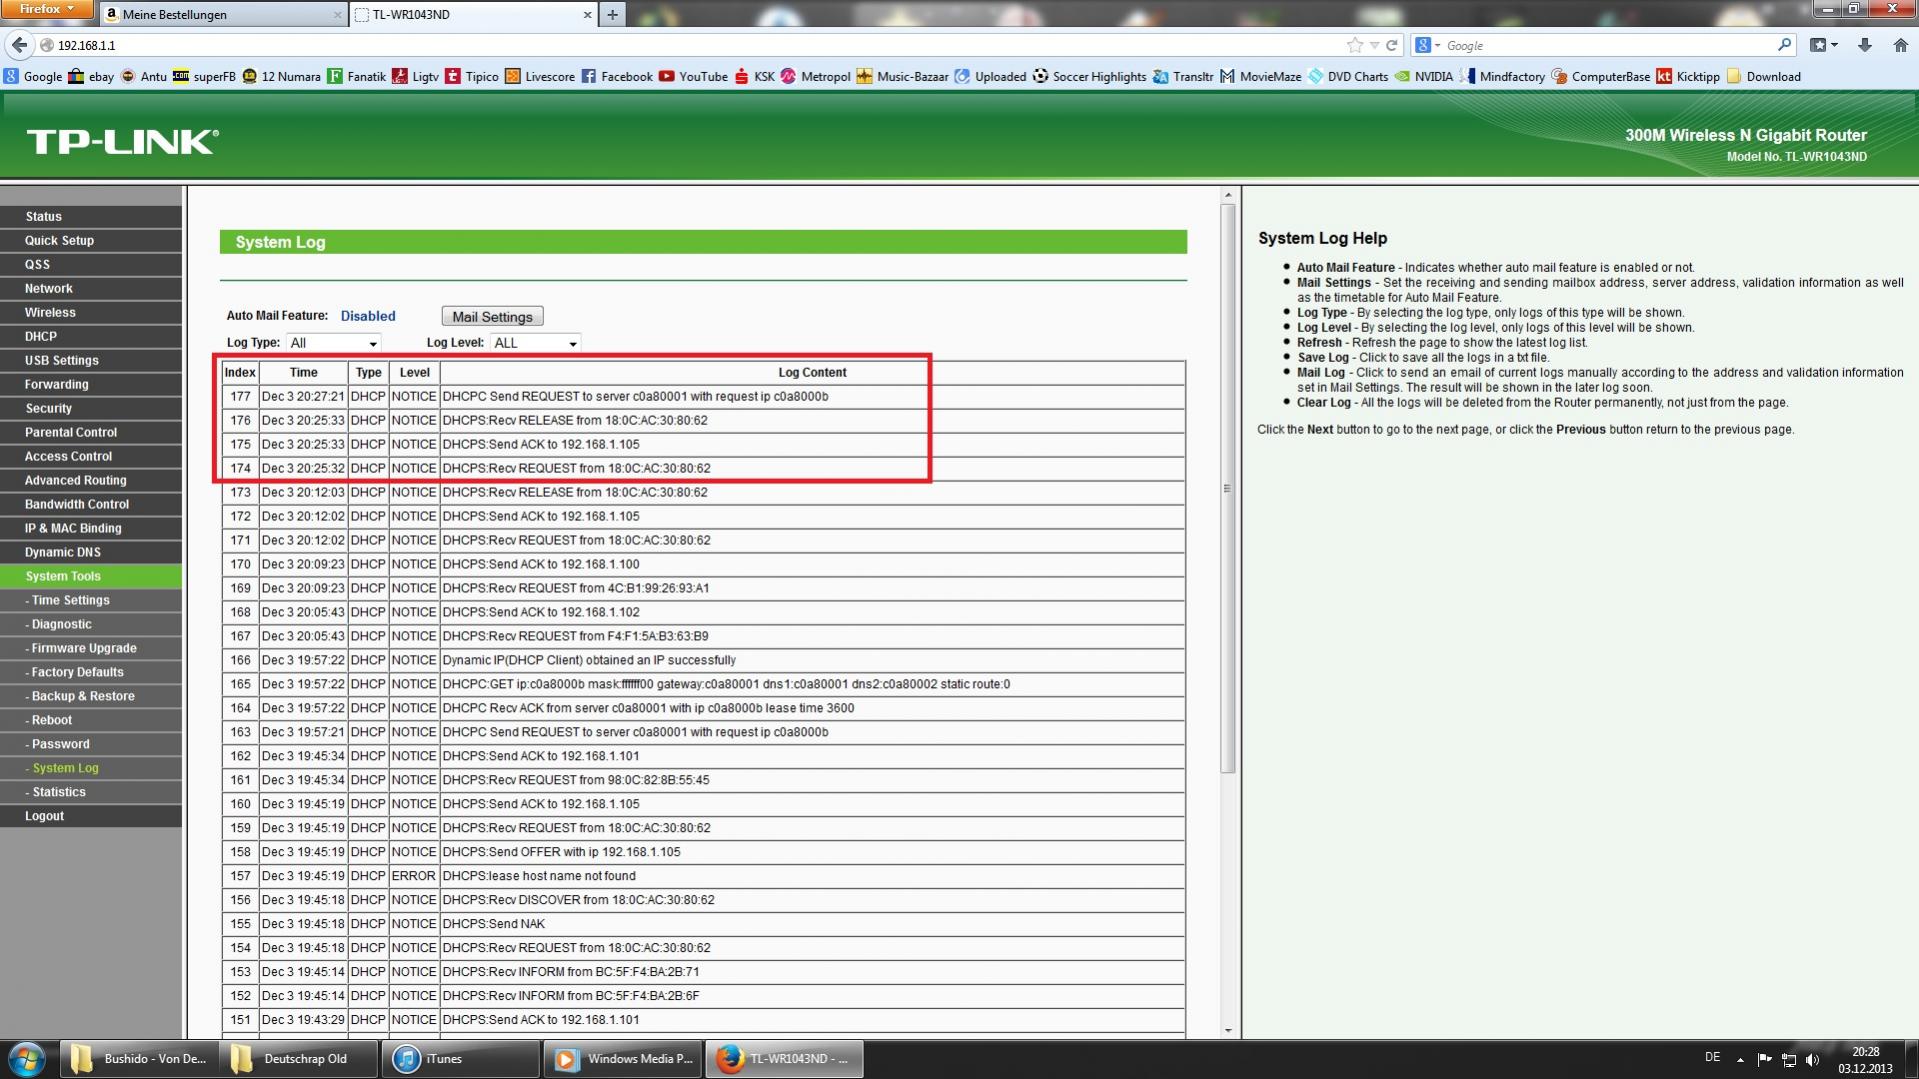The height and width of the screenshot is (1079, 1919).
Task: Click the browser back arrow button
Action: tap(20, 45)
